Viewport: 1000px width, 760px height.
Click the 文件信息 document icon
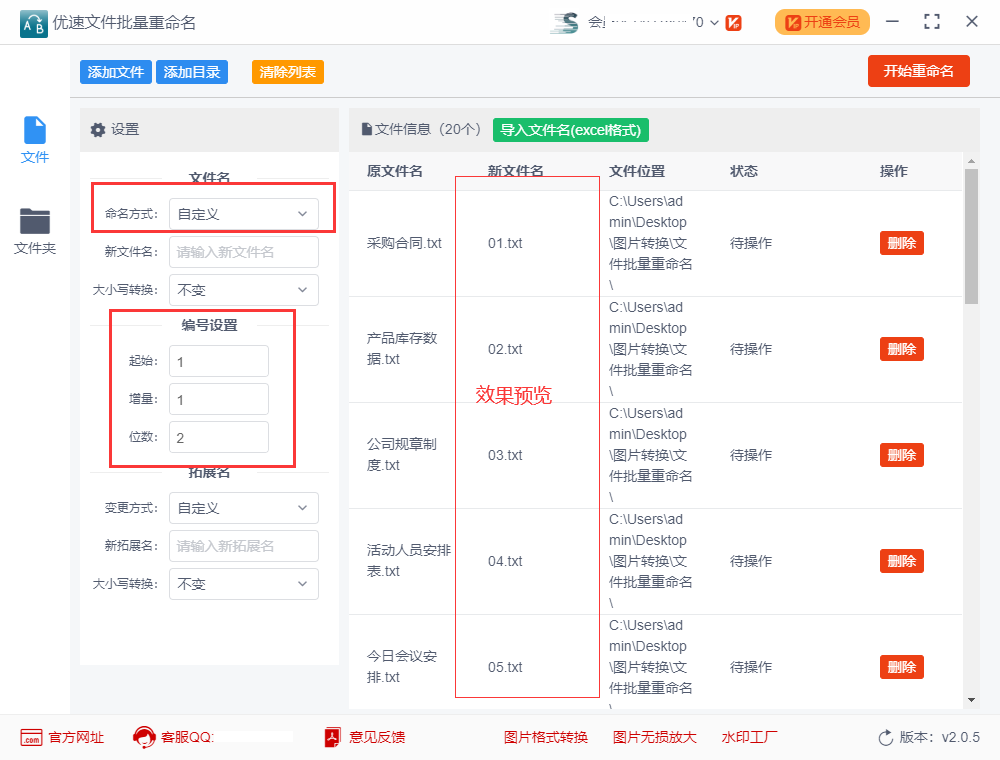point(367,129)
